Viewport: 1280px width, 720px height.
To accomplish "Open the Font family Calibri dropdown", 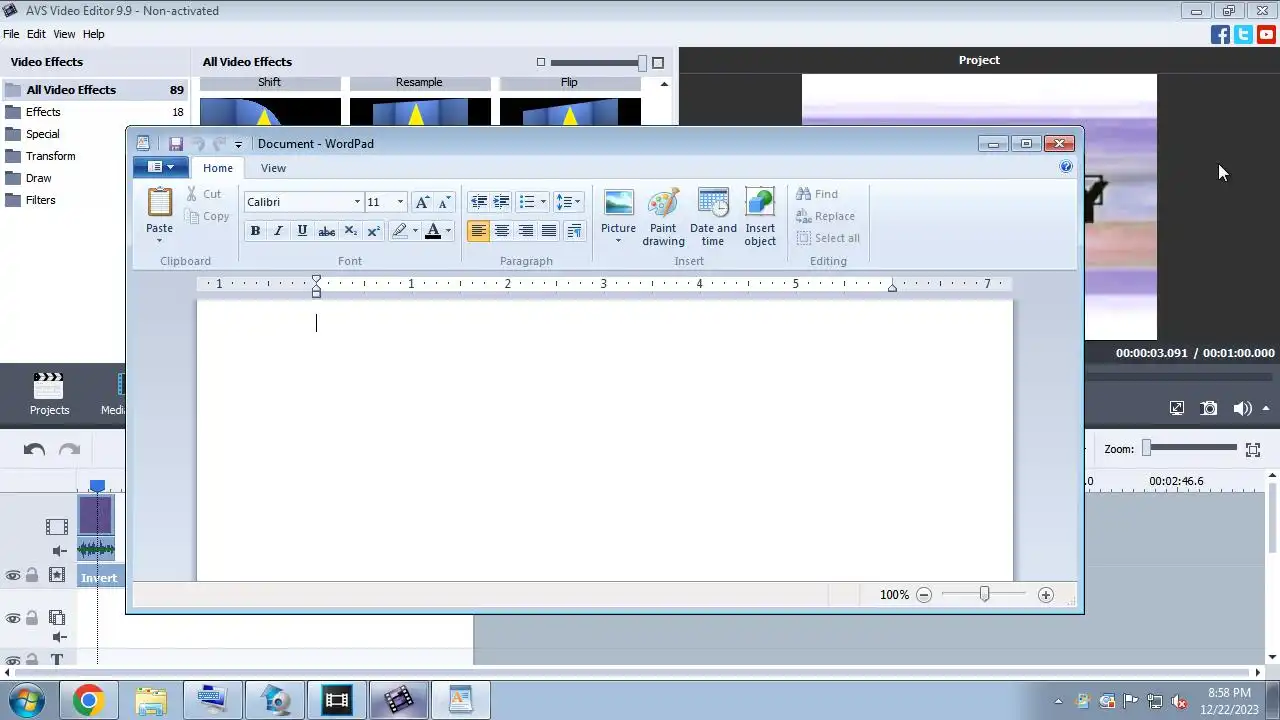I will [x=357, y=202].
